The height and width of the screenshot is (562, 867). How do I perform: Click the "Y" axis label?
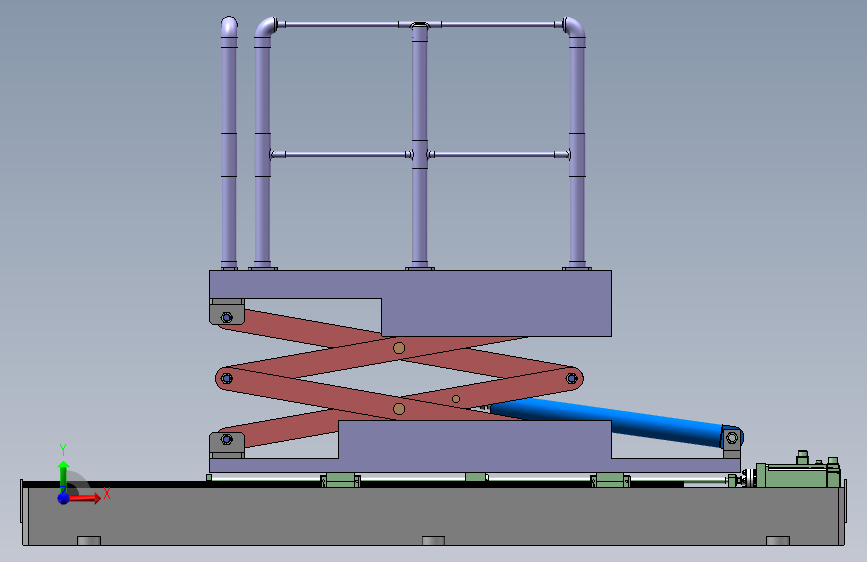[x=63, y=450]
